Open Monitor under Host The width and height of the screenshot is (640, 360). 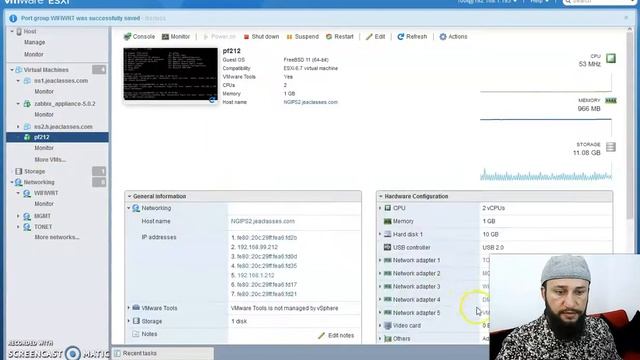tap(33, 54)
